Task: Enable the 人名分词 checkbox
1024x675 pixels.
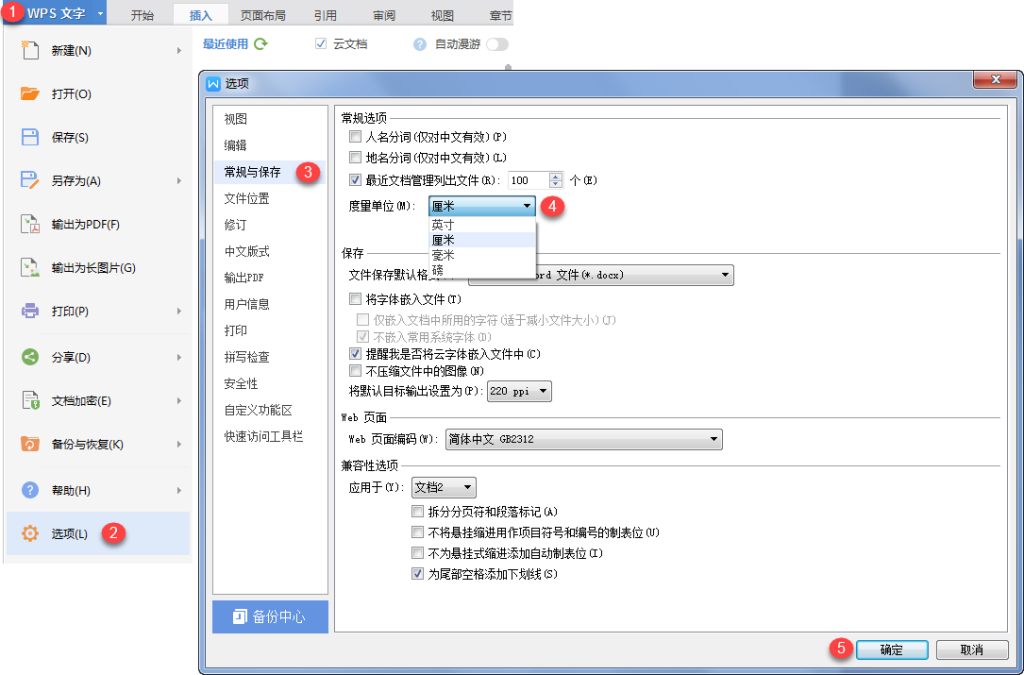Action: coord(355,136)
